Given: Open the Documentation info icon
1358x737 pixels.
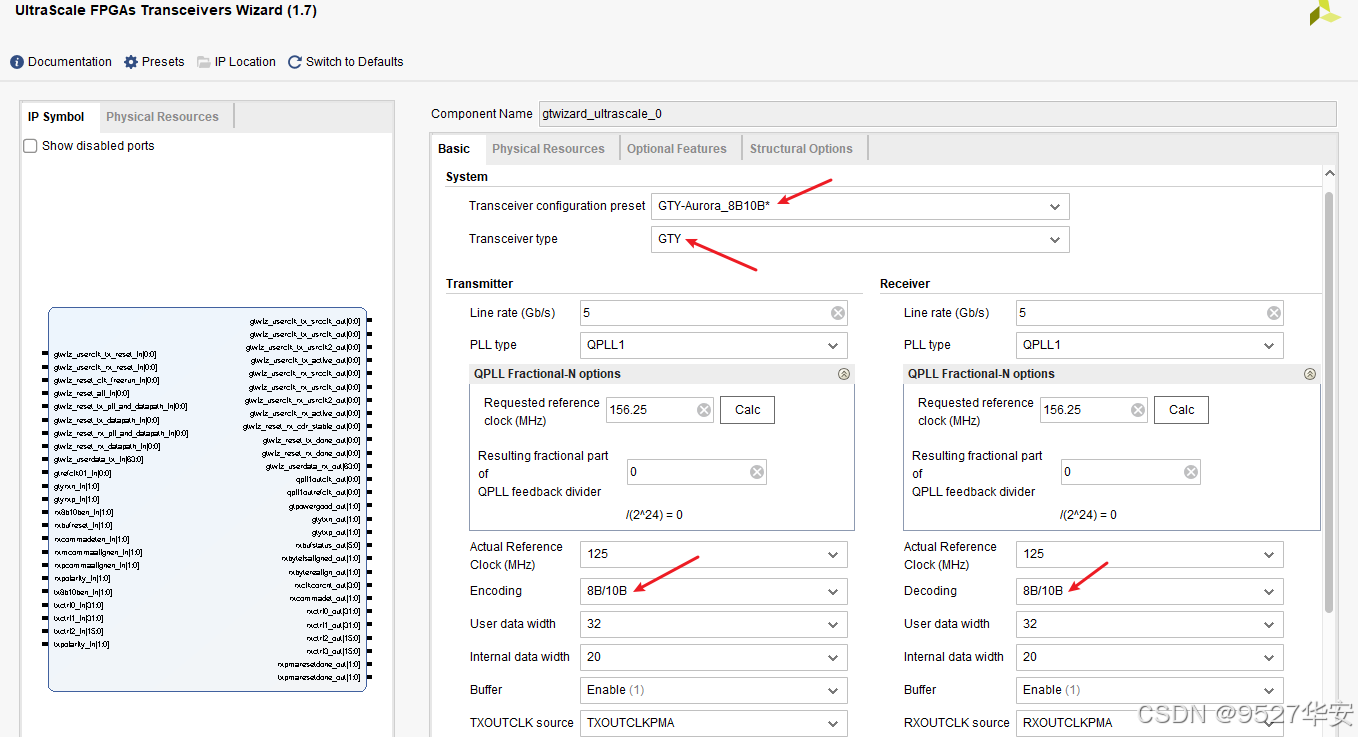Looking at the screenshot, I should (x=17, y=62).
